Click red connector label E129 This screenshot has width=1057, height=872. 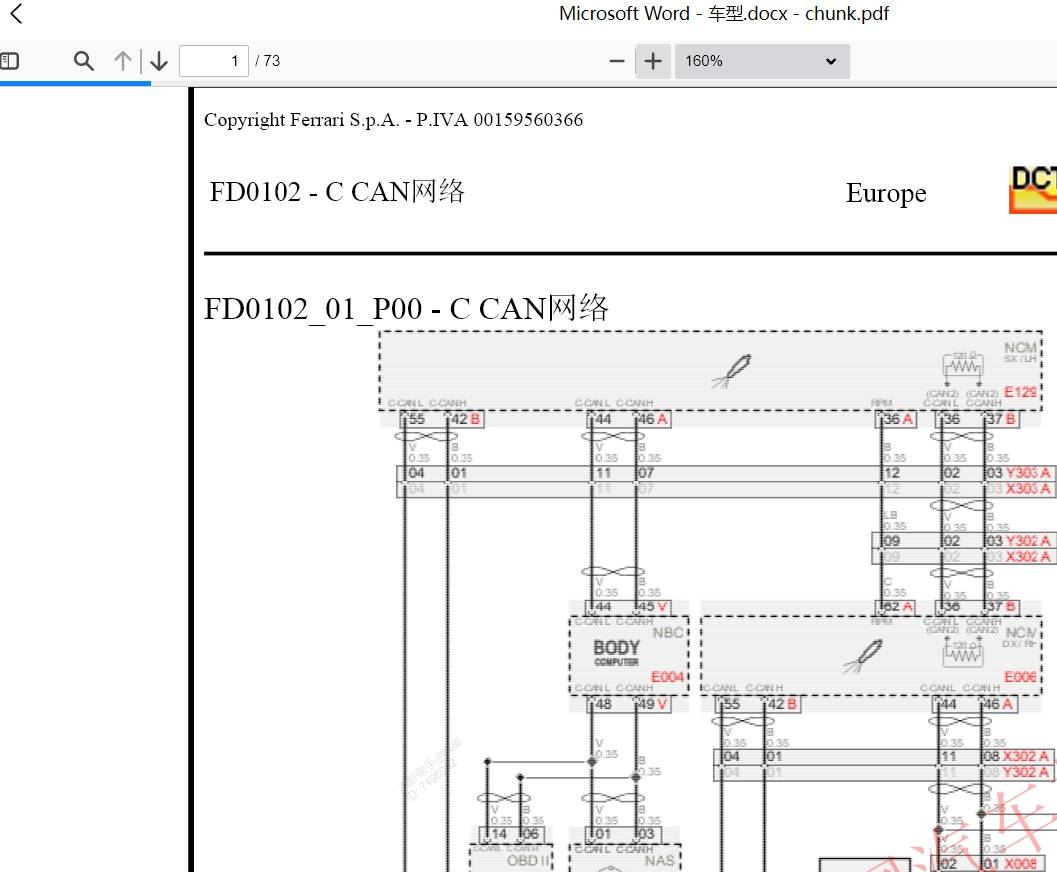pos(1020,392)
